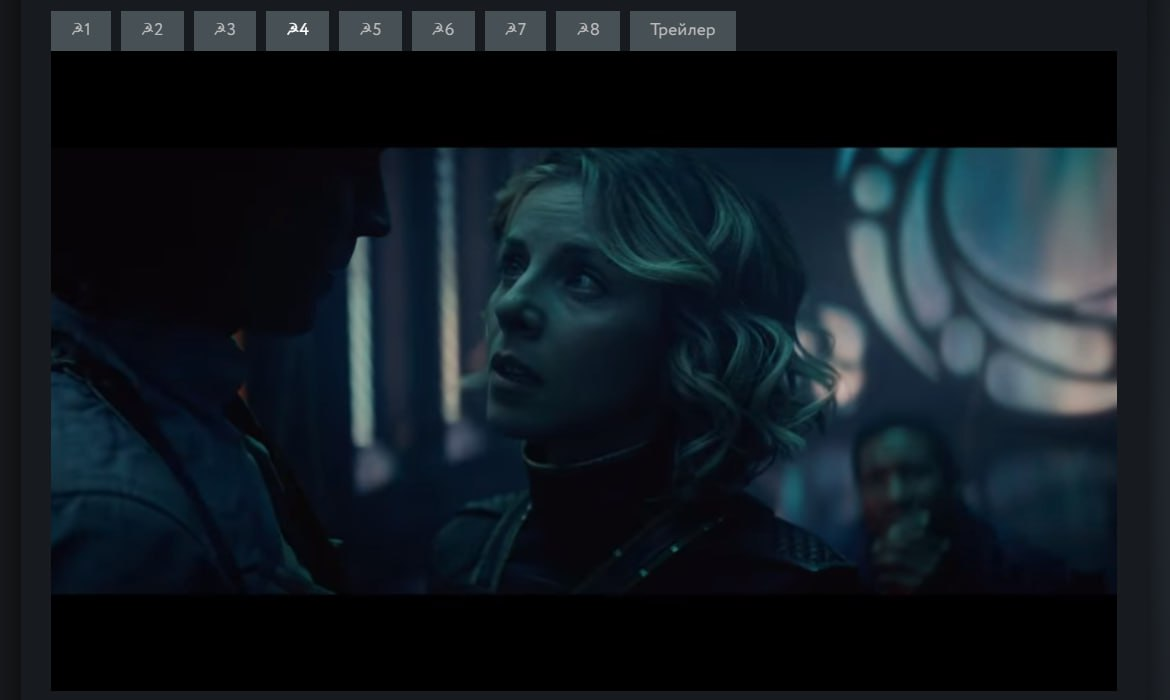Click the video frame to toggle playback
The width and height of the screenshot is (1170, 700).
pyautogui.click(x=584, y=371)
